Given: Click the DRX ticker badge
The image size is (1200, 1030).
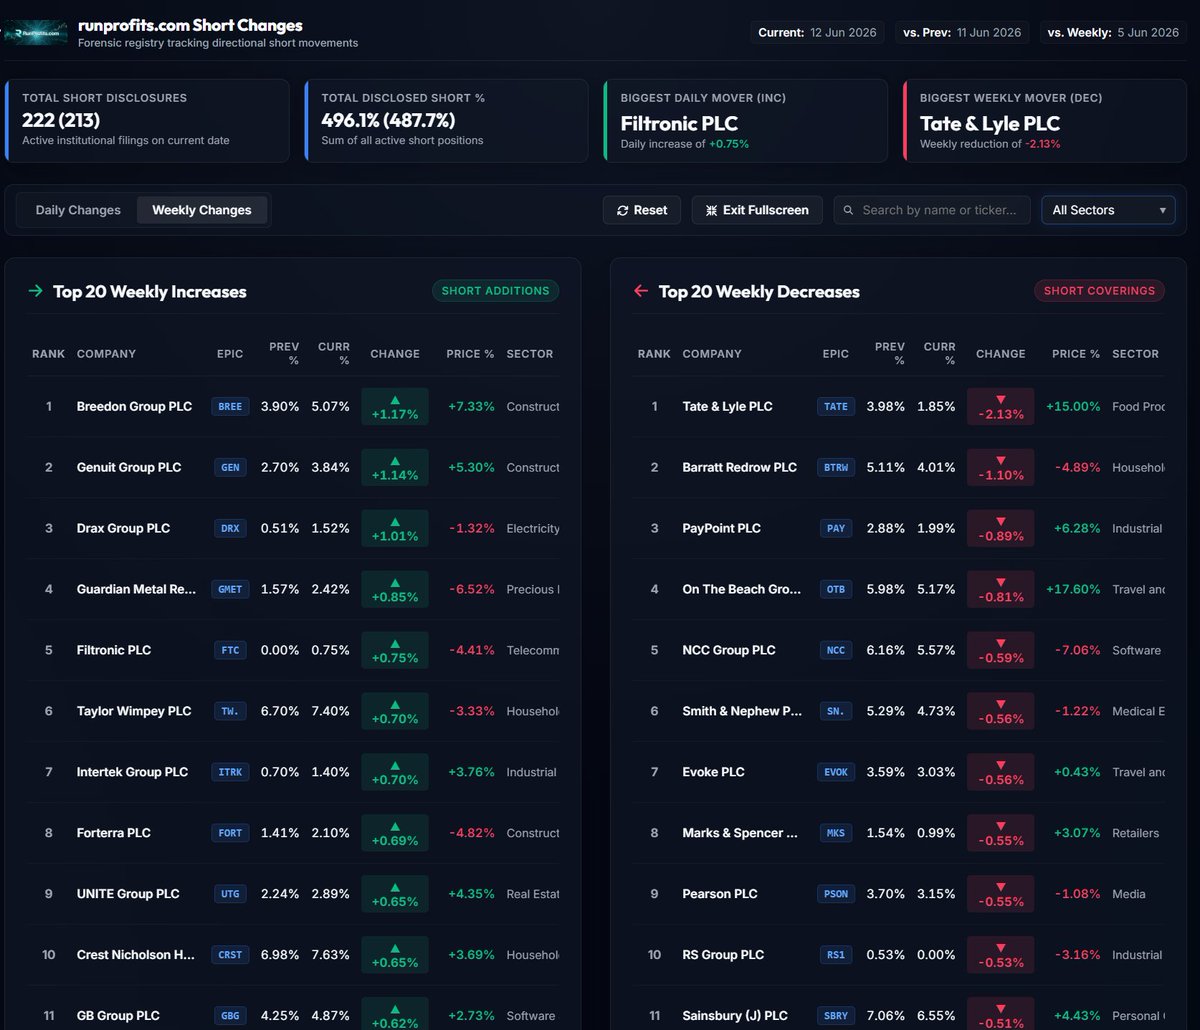Looking at the screenshot, I should click(x=230, y=528).
